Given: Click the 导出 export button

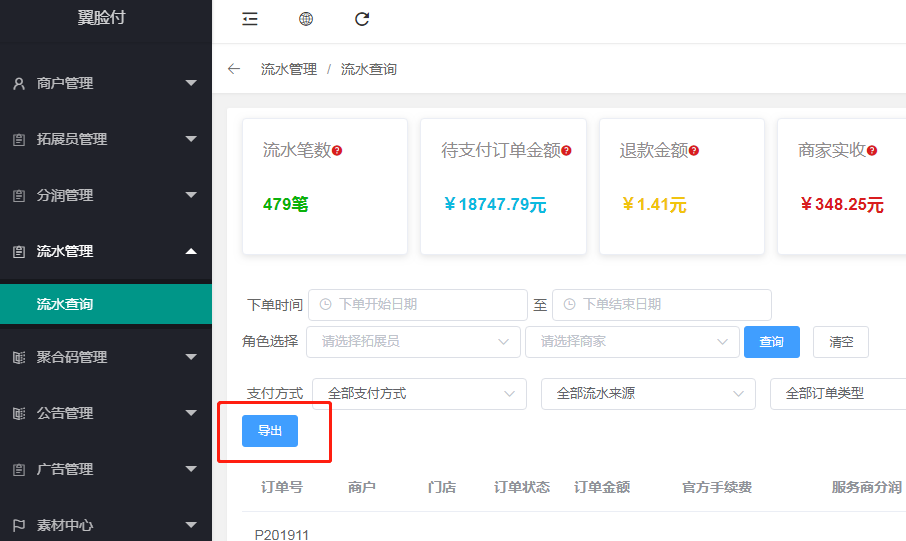Looking at the screenshot, I should (x=270, y=431).
